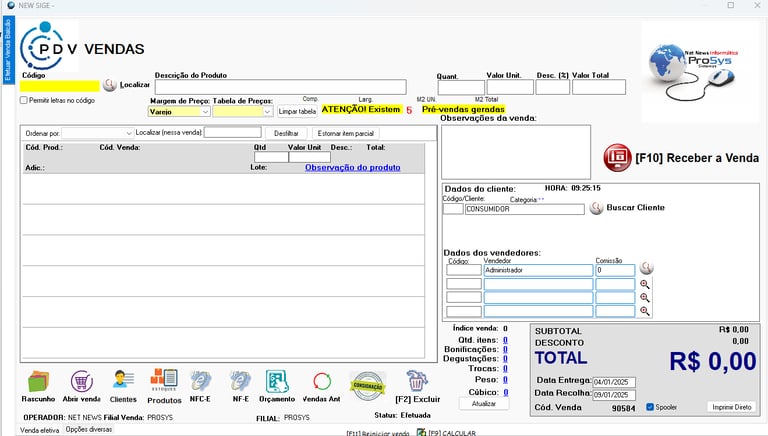The width and height of the screenshot is (768, 436).
Task: Open the Orçamento icon
Action: [277, 381]
